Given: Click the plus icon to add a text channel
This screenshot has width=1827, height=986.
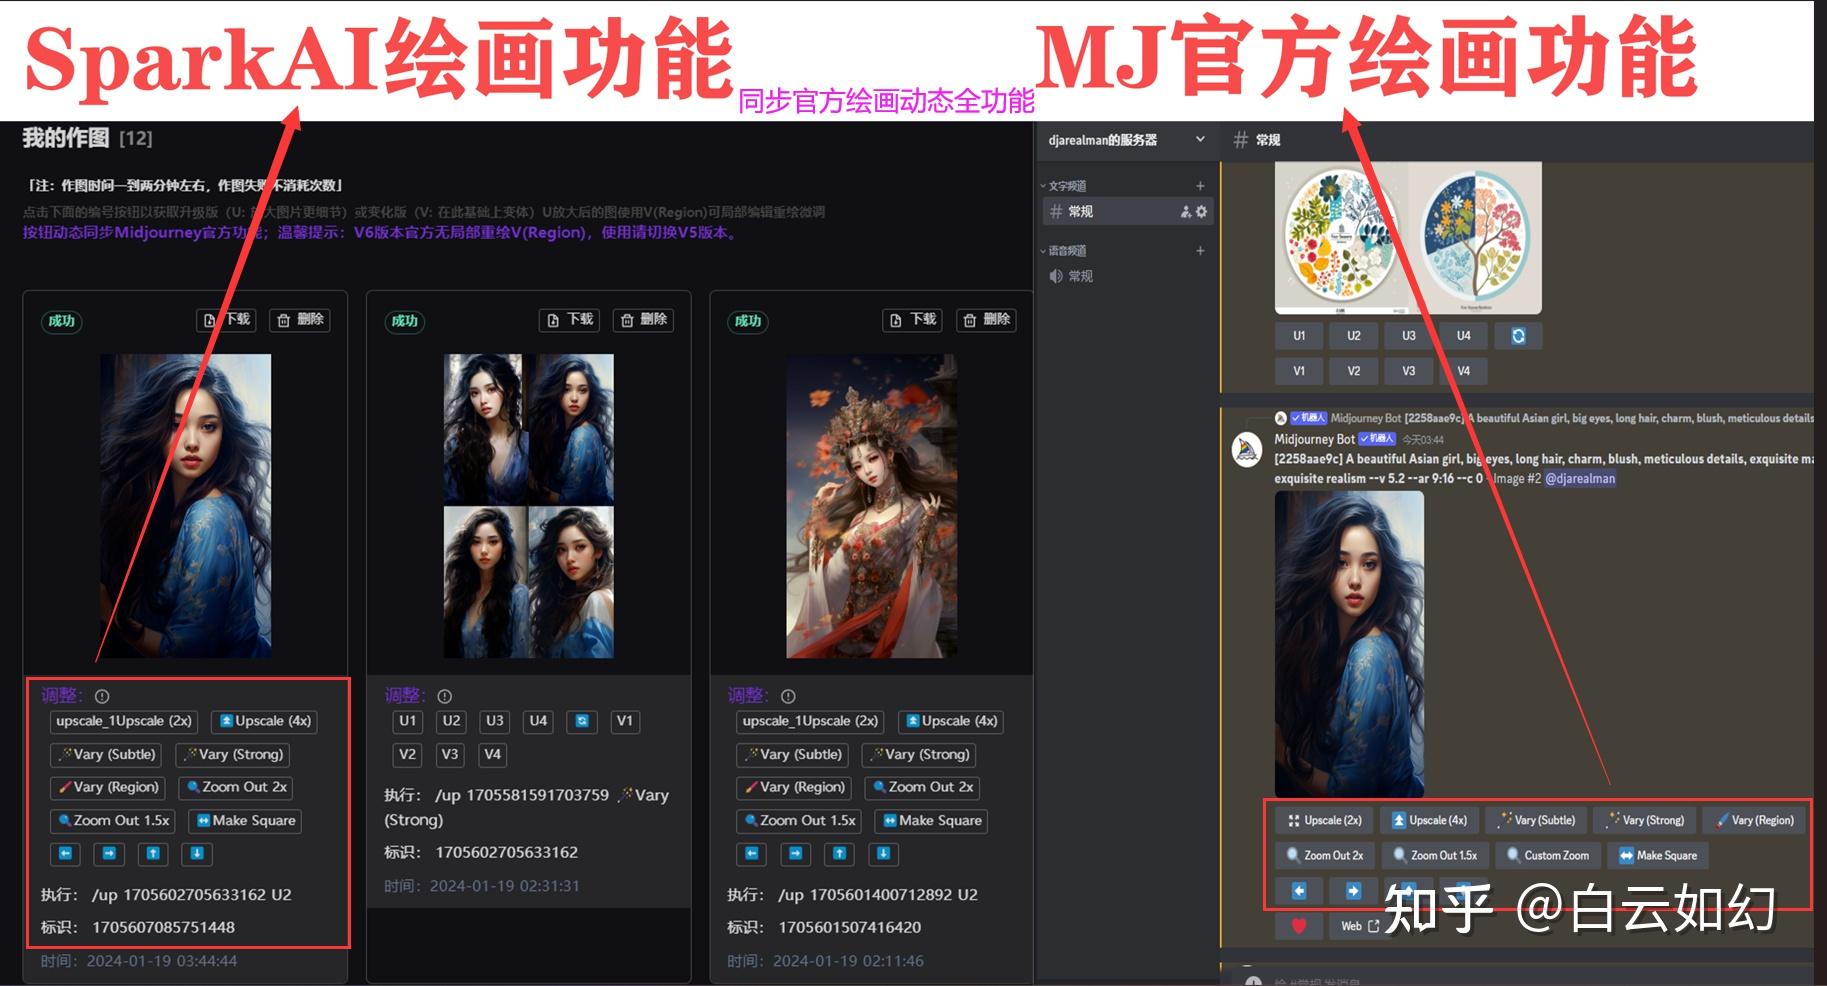Looking at the screenshot, I should (1200, 185).
